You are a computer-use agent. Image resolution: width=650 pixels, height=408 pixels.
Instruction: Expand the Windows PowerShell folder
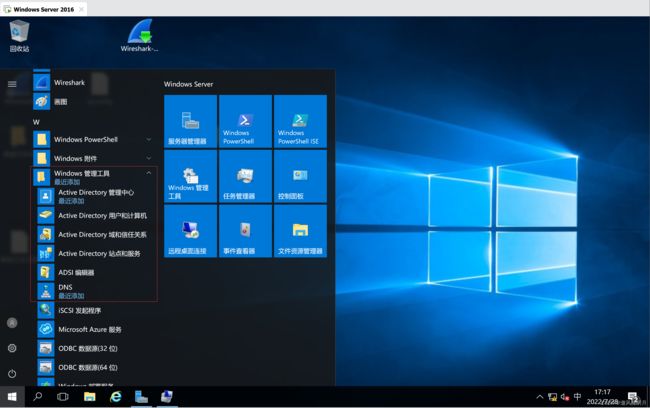point(92,139)
